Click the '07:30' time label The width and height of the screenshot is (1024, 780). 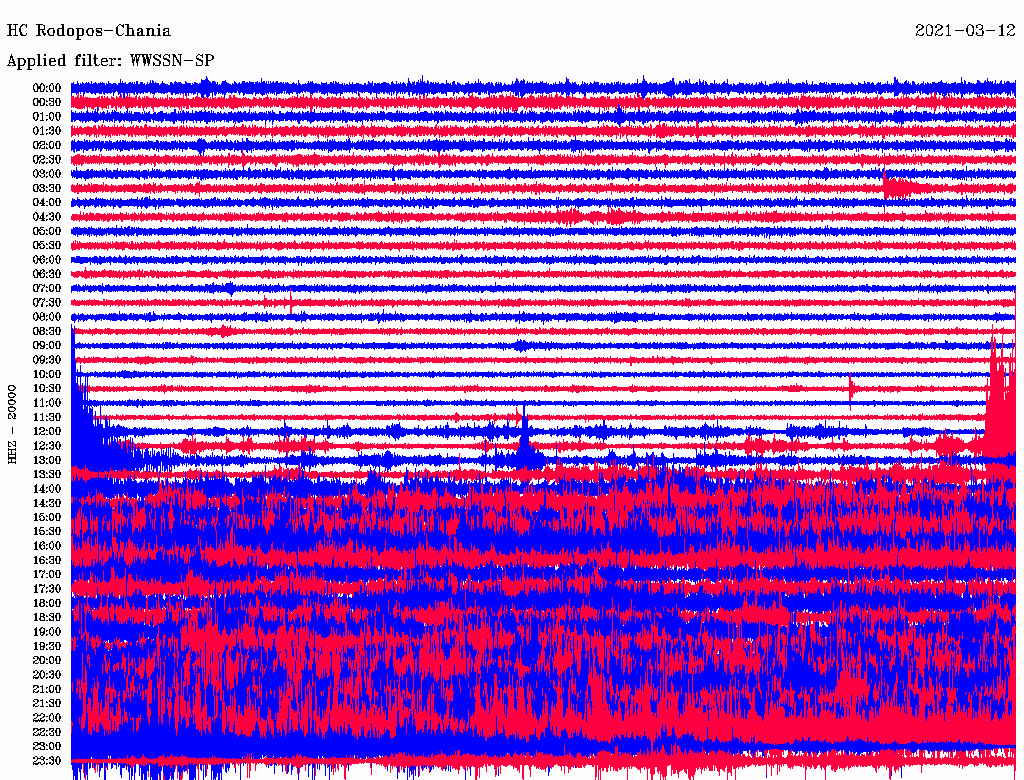point(47,302)
